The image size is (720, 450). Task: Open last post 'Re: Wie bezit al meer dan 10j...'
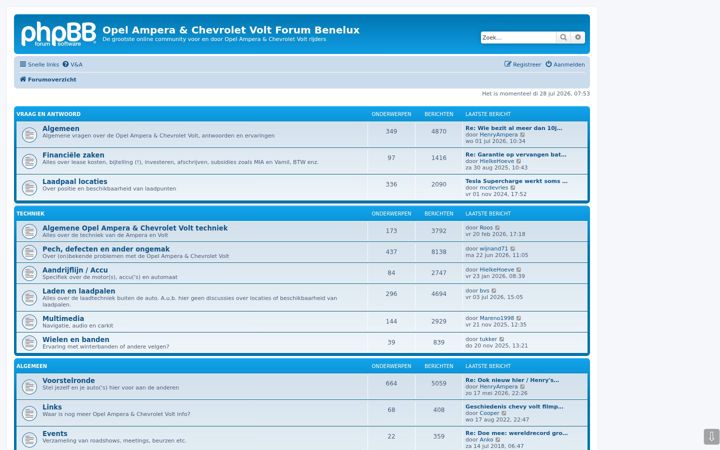tap(513, 128)
